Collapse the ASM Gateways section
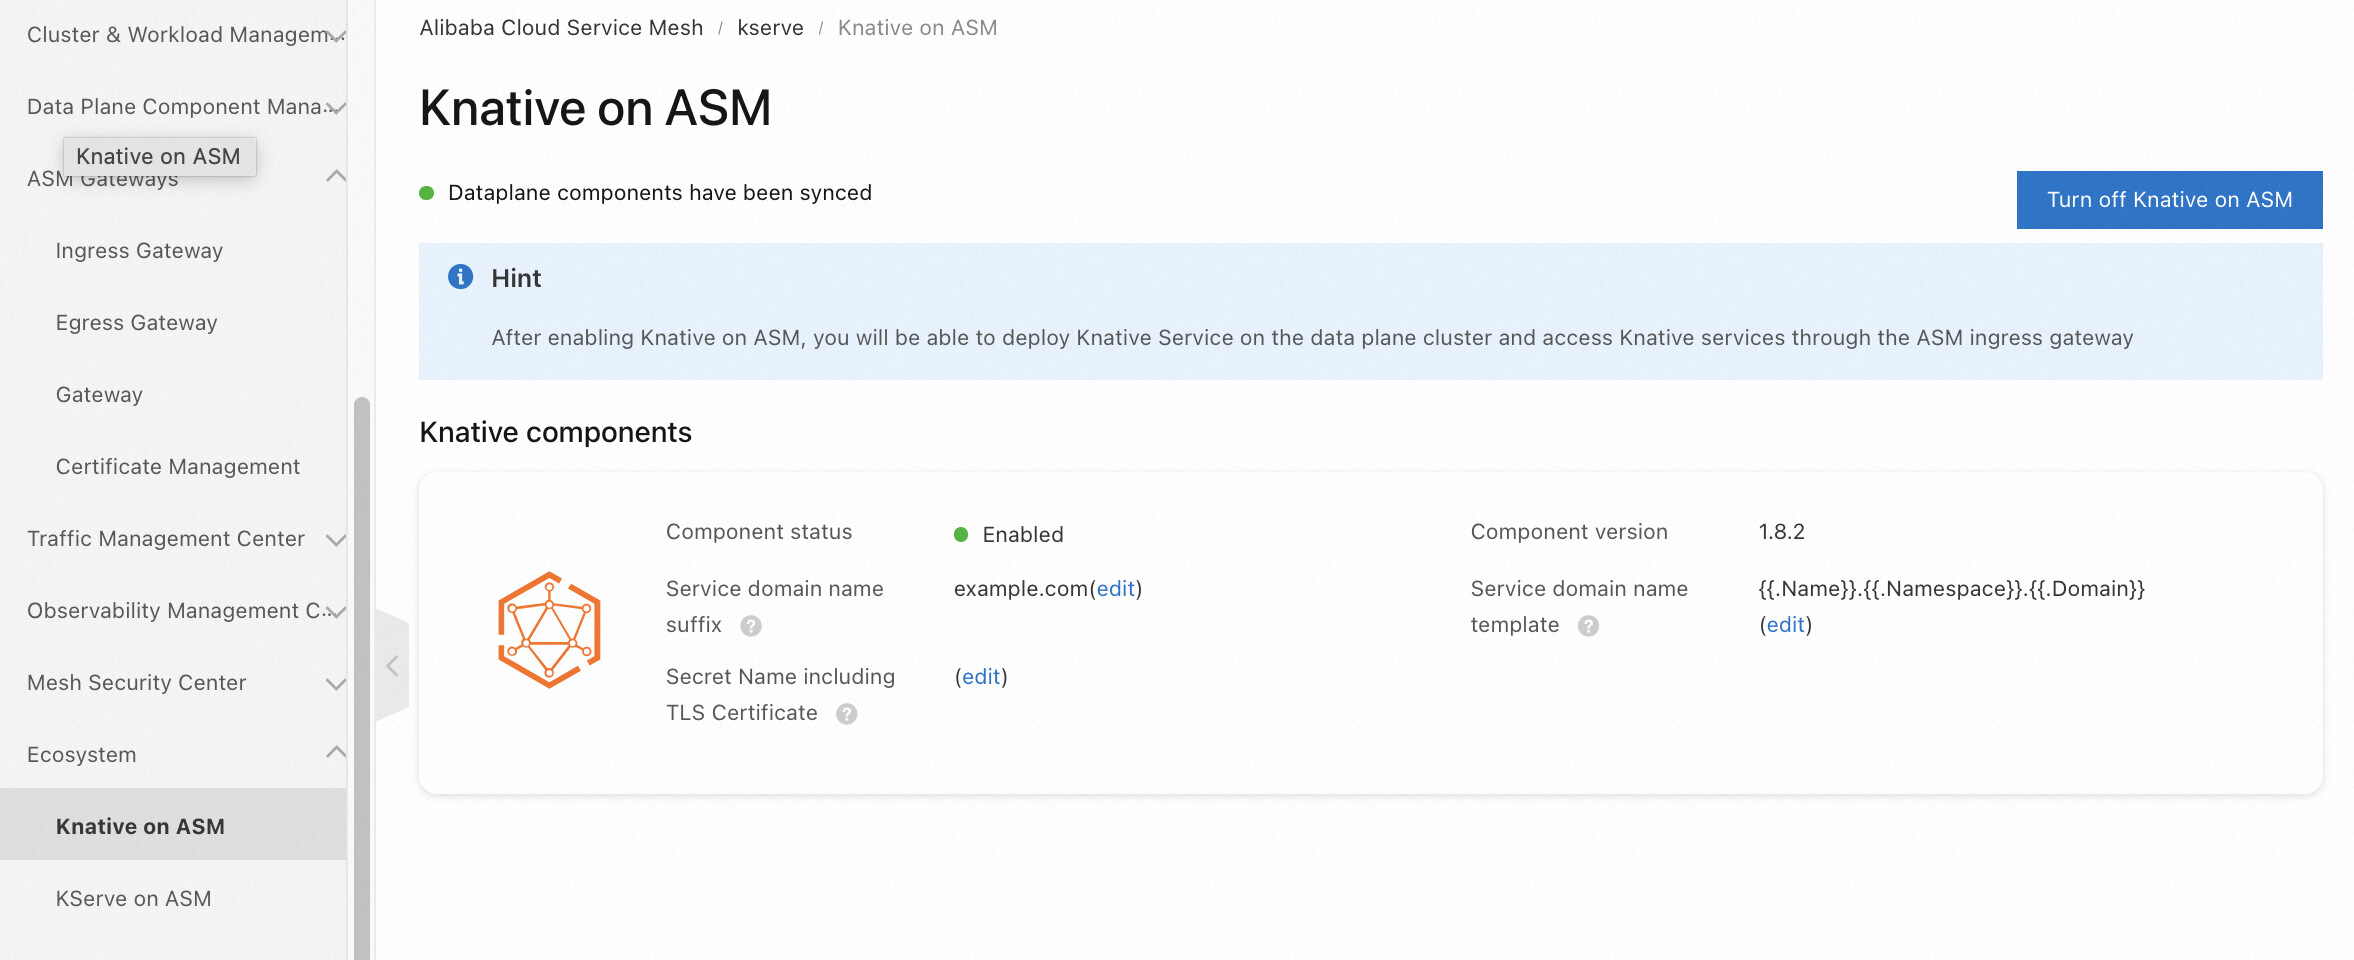The height and width of the screenshot is (960, 2354). tap(336, 177)
